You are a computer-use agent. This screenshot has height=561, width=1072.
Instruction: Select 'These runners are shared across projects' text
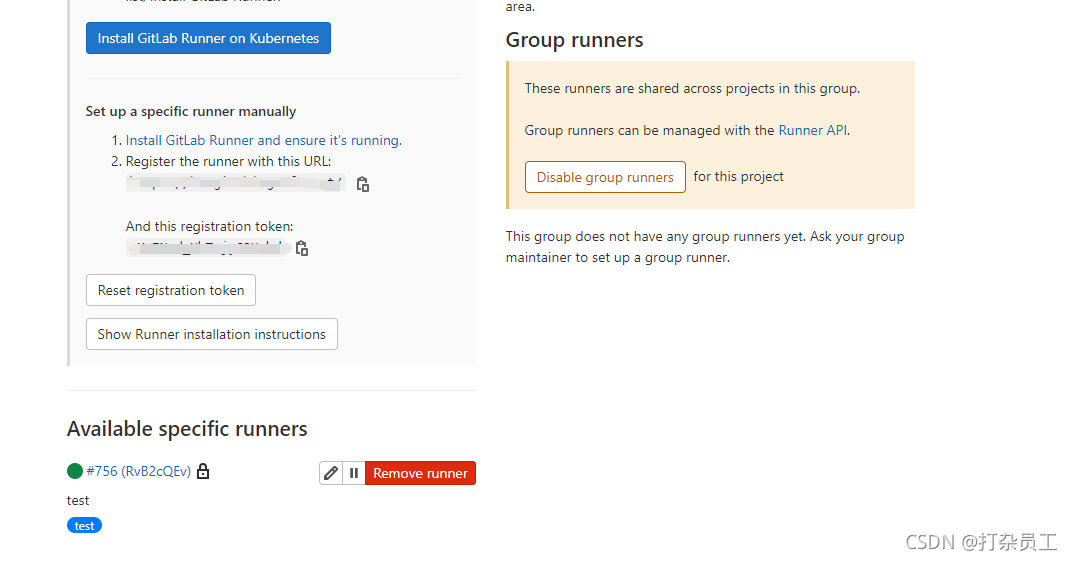pyautogui.click(x=692, y=89)
